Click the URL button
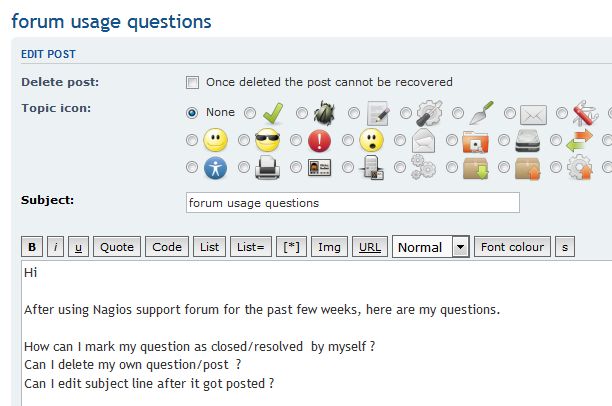This screenshot has width=612, height=406. coord(369,247)
